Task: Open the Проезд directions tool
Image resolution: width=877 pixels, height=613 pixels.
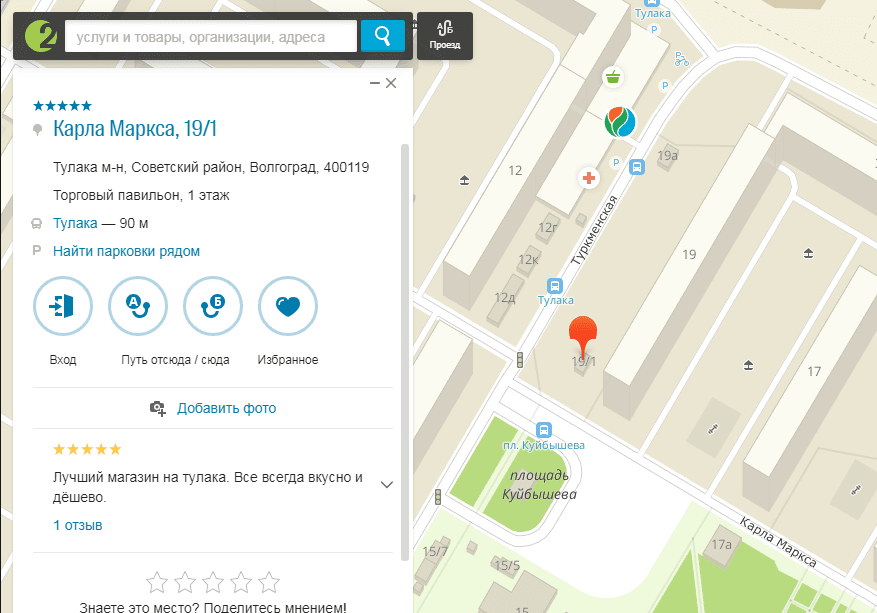Action: [x=444, y=36]
